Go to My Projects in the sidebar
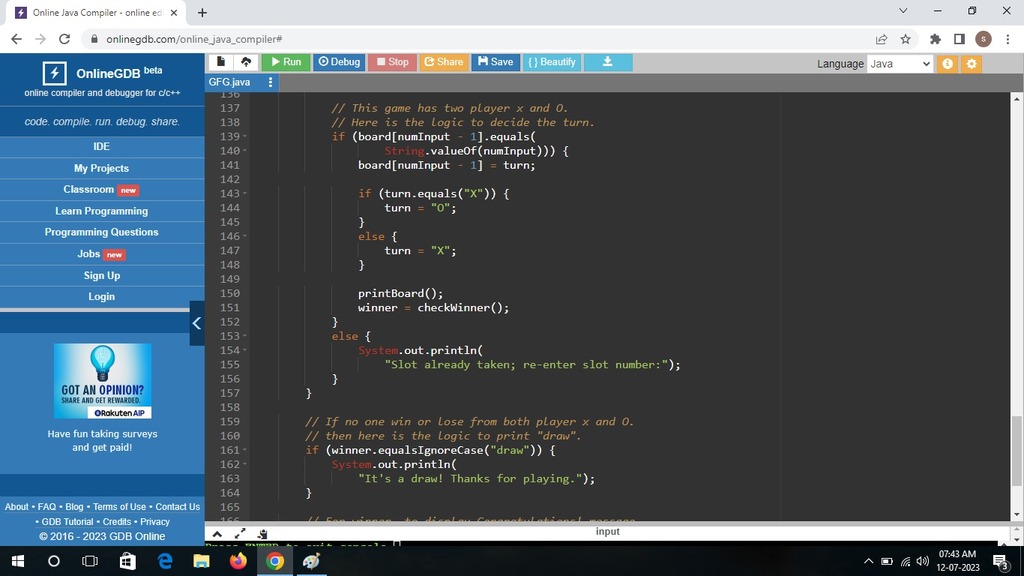This screenshot has width=1024, height=576. coord(101,168)
